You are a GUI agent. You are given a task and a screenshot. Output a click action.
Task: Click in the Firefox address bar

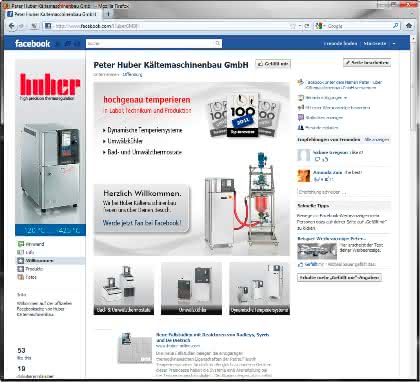pyautogui.click(x=170, y=26)
